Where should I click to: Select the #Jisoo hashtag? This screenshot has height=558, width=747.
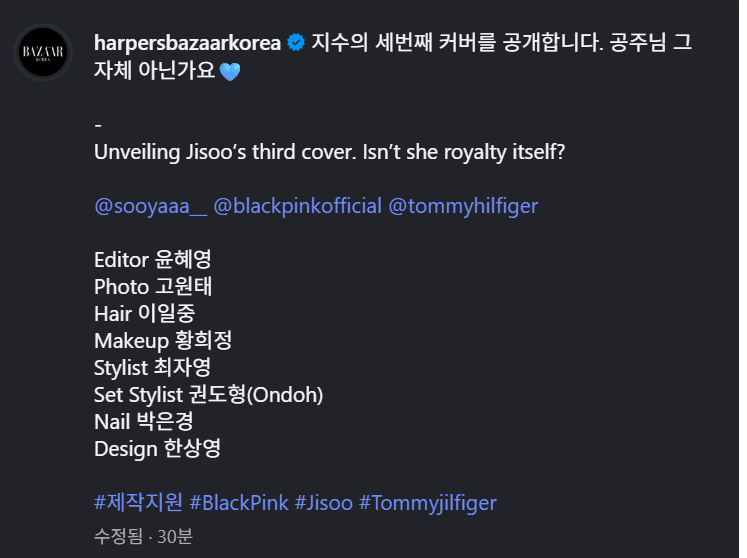pyautogui.click(x=324, y=502)
